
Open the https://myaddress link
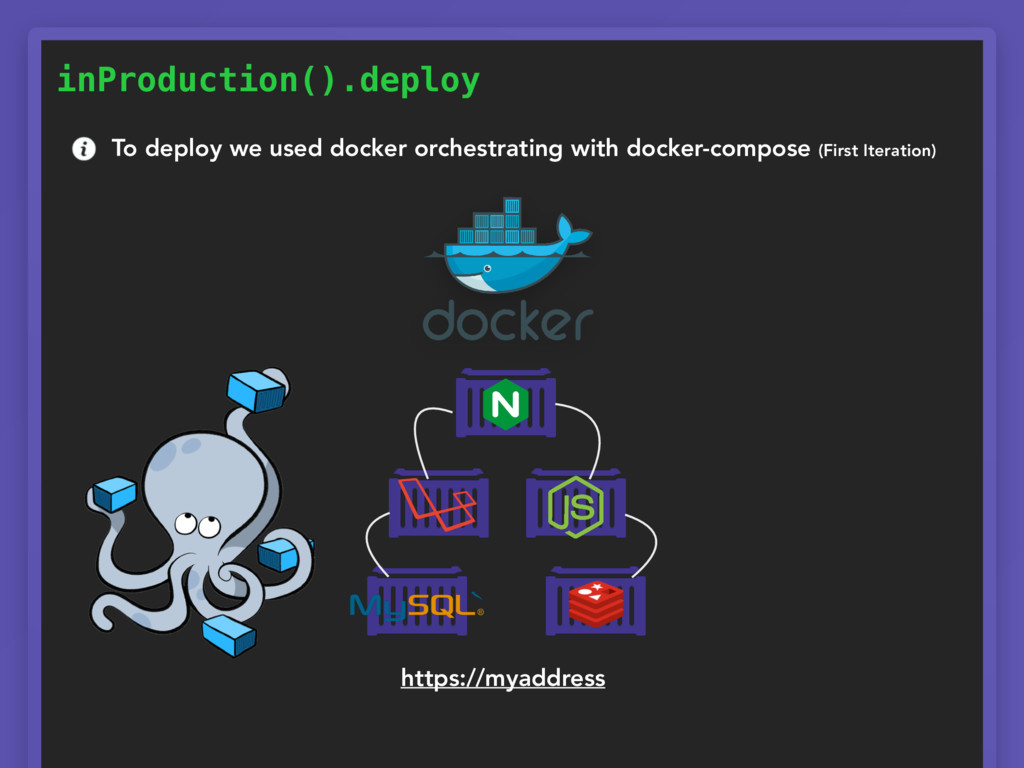tap(503, 678)
